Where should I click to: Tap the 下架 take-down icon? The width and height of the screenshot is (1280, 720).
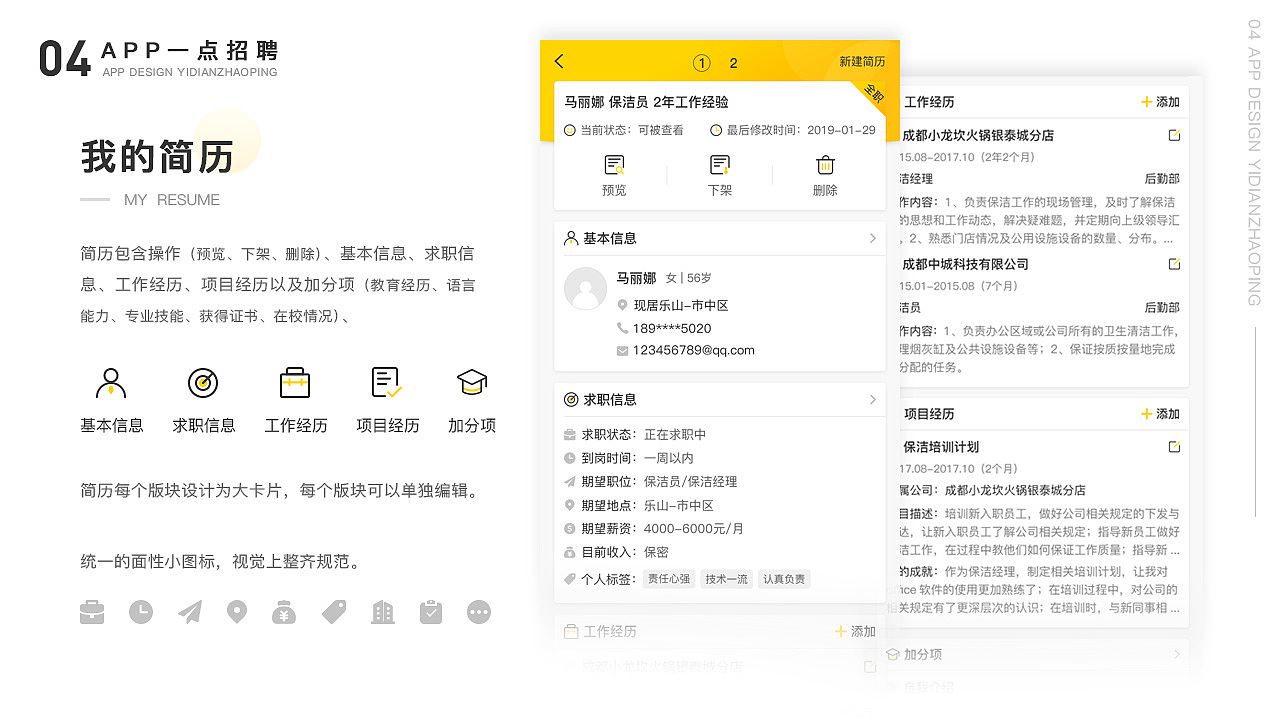tap(720, 165)
